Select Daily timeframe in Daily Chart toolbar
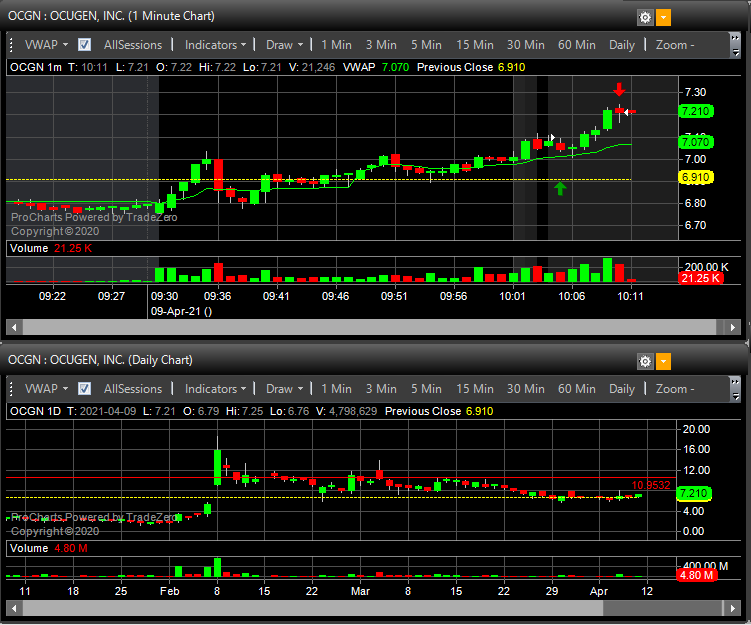This screenshot has height=625, width=751. 622,388
